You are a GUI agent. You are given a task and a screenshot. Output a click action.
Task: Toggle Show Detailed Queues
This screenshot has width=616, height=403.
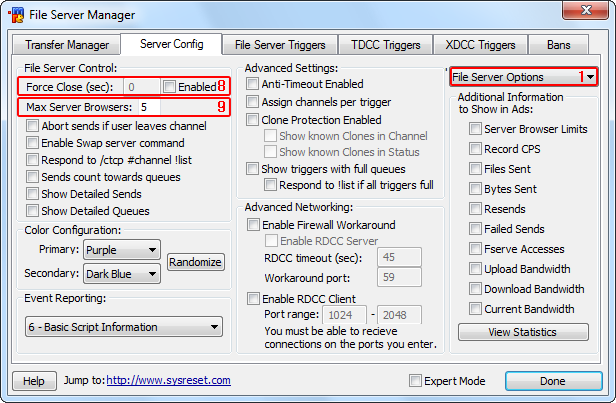(32, 211)
